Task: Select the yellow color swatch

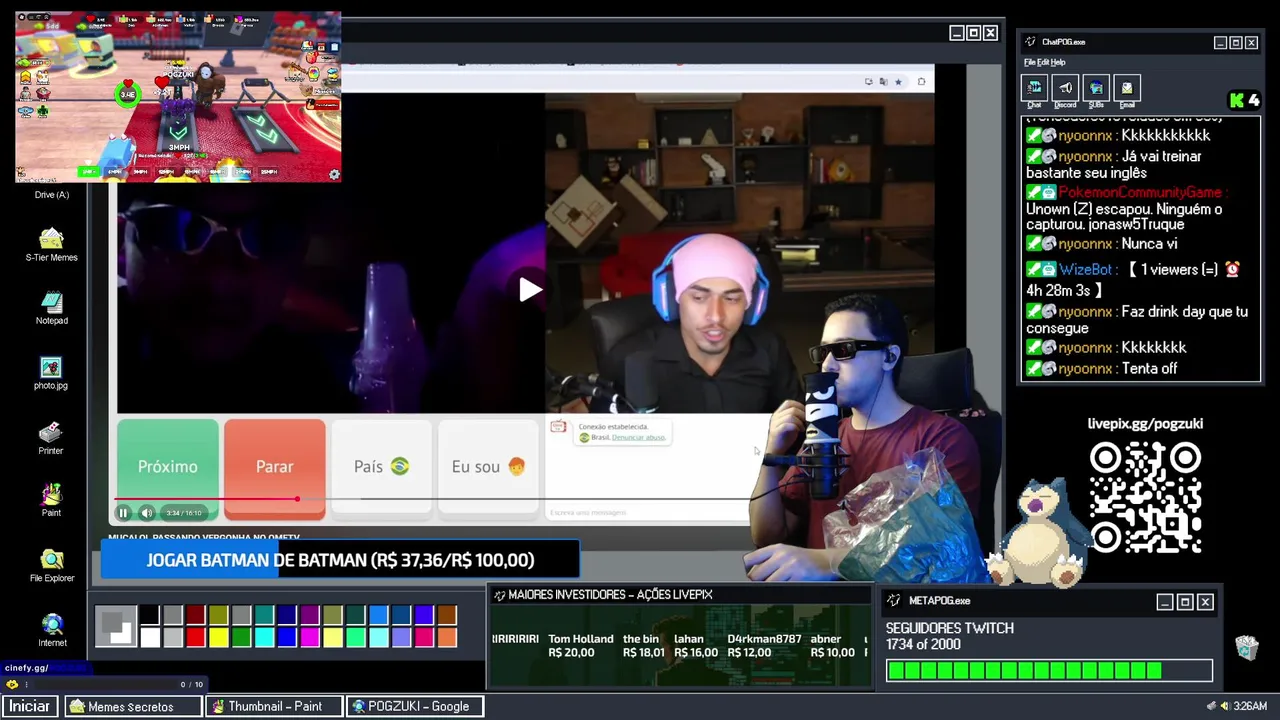Action: tap(218, 637)
